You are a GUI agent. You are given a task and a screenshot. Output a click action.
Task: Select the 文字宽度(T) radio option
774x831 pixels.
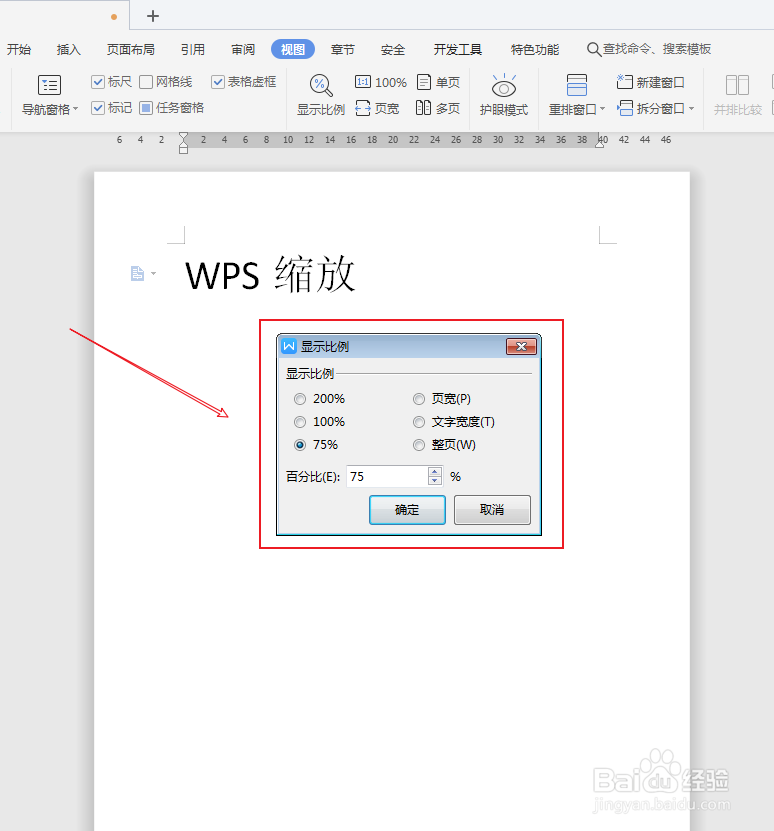(x=419, y=422)
